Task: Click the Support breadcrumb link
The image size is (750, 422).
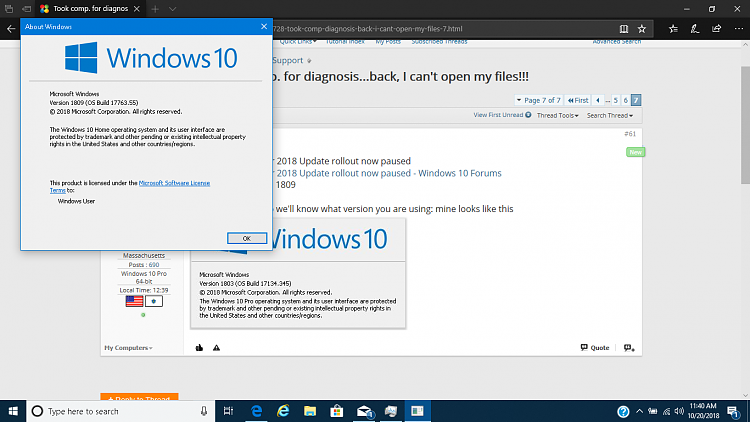Action: coord(287,60)
